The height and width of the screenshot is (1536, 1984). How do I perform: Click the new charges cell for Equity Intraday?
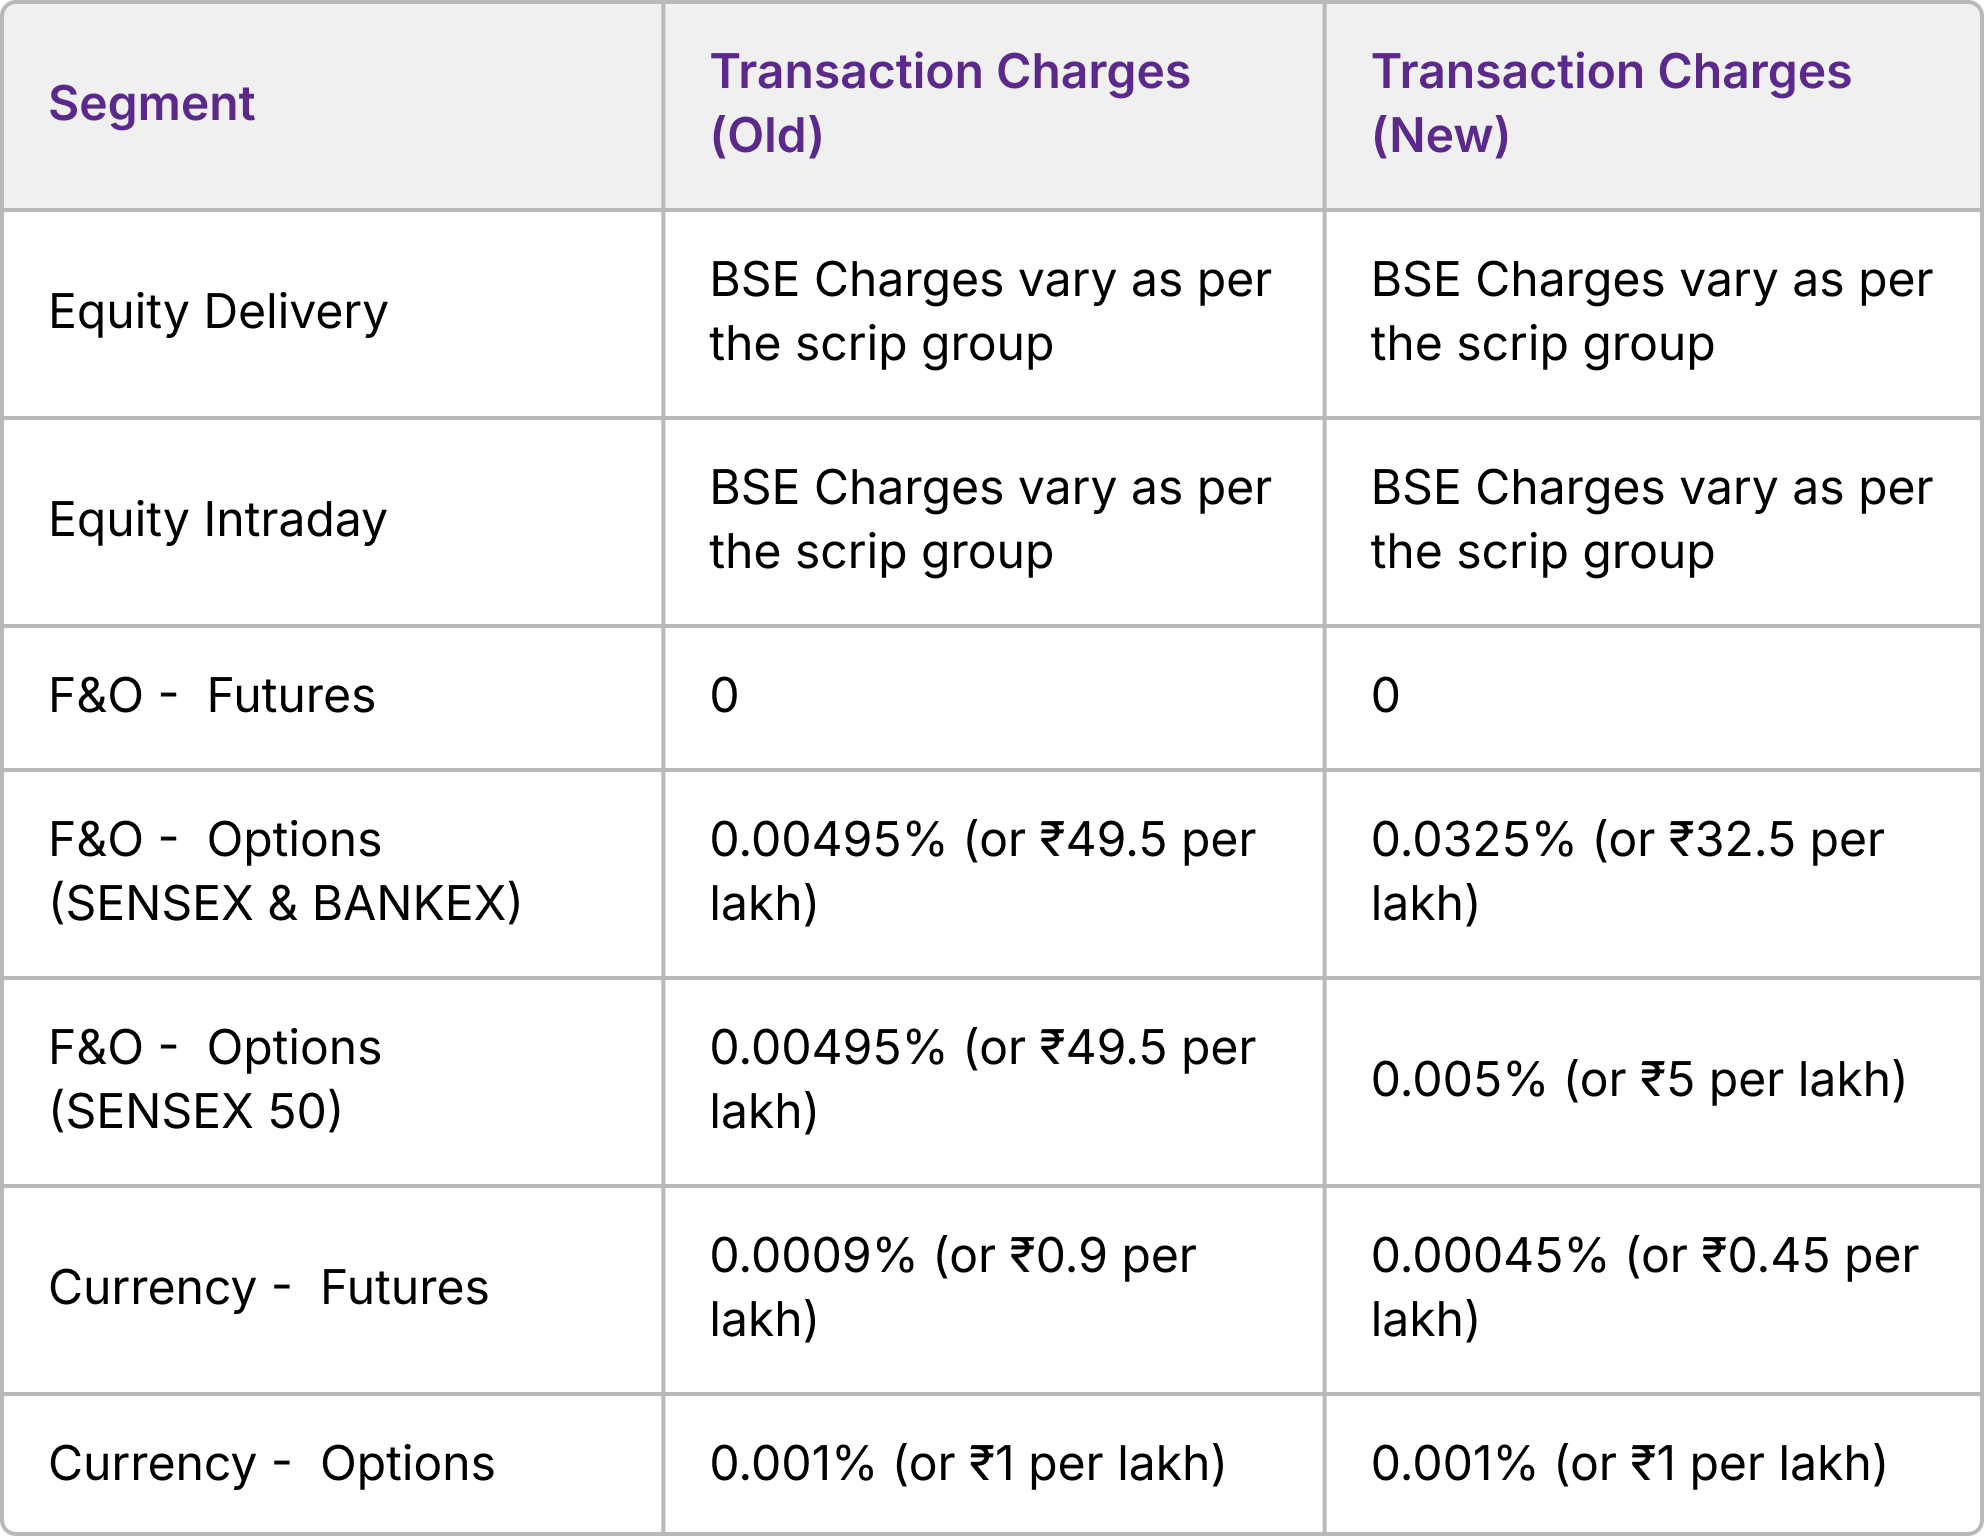pos(1651,520)
